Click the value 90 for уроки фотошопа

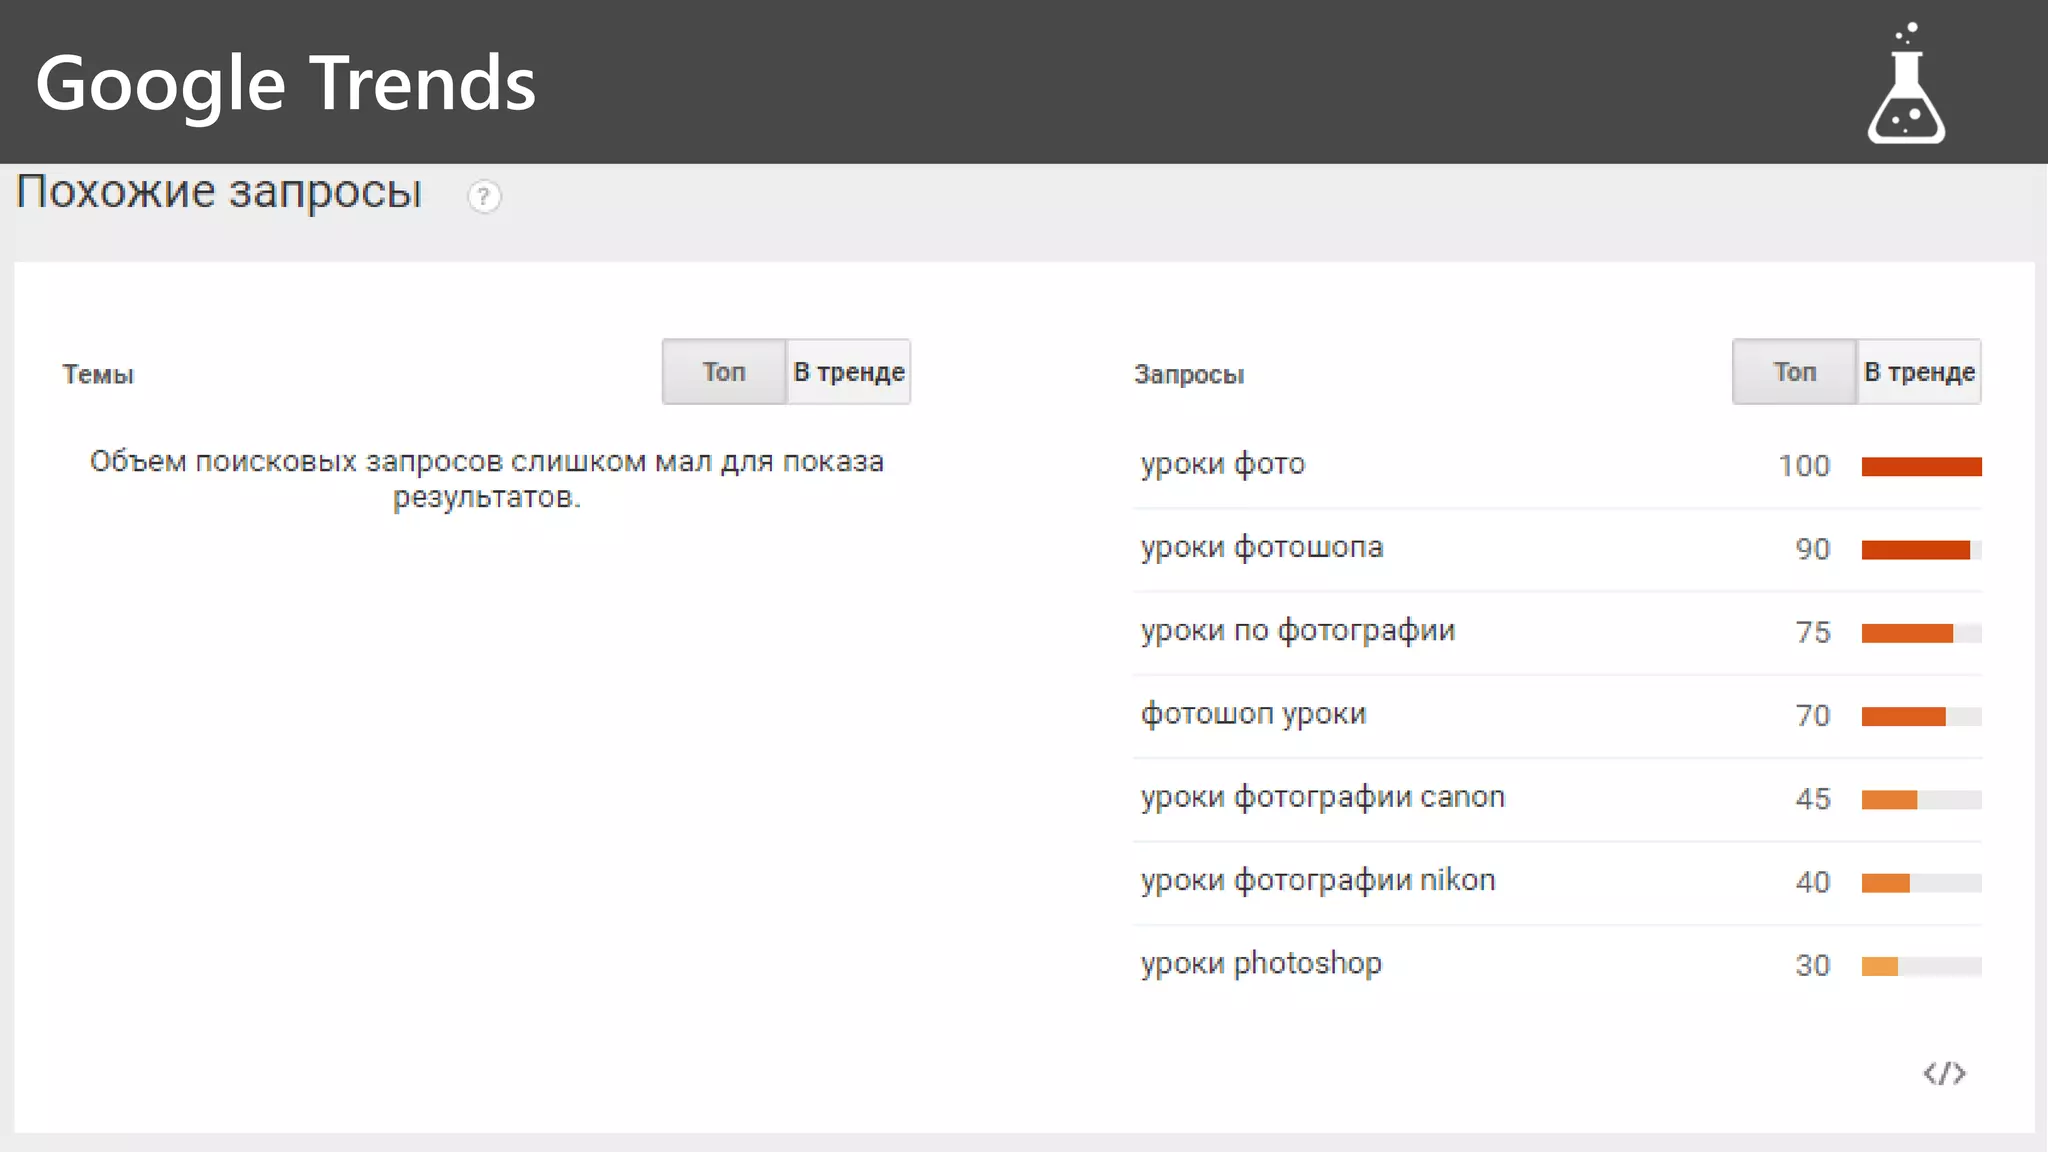(1812, 549)
